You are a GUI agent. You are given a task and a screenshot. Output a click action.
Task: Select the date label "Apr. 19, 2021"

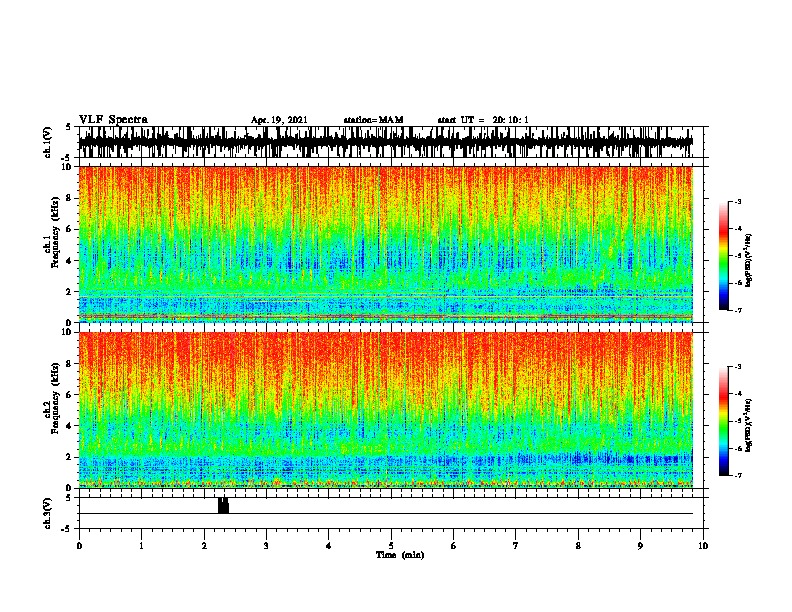coord(279,120)
